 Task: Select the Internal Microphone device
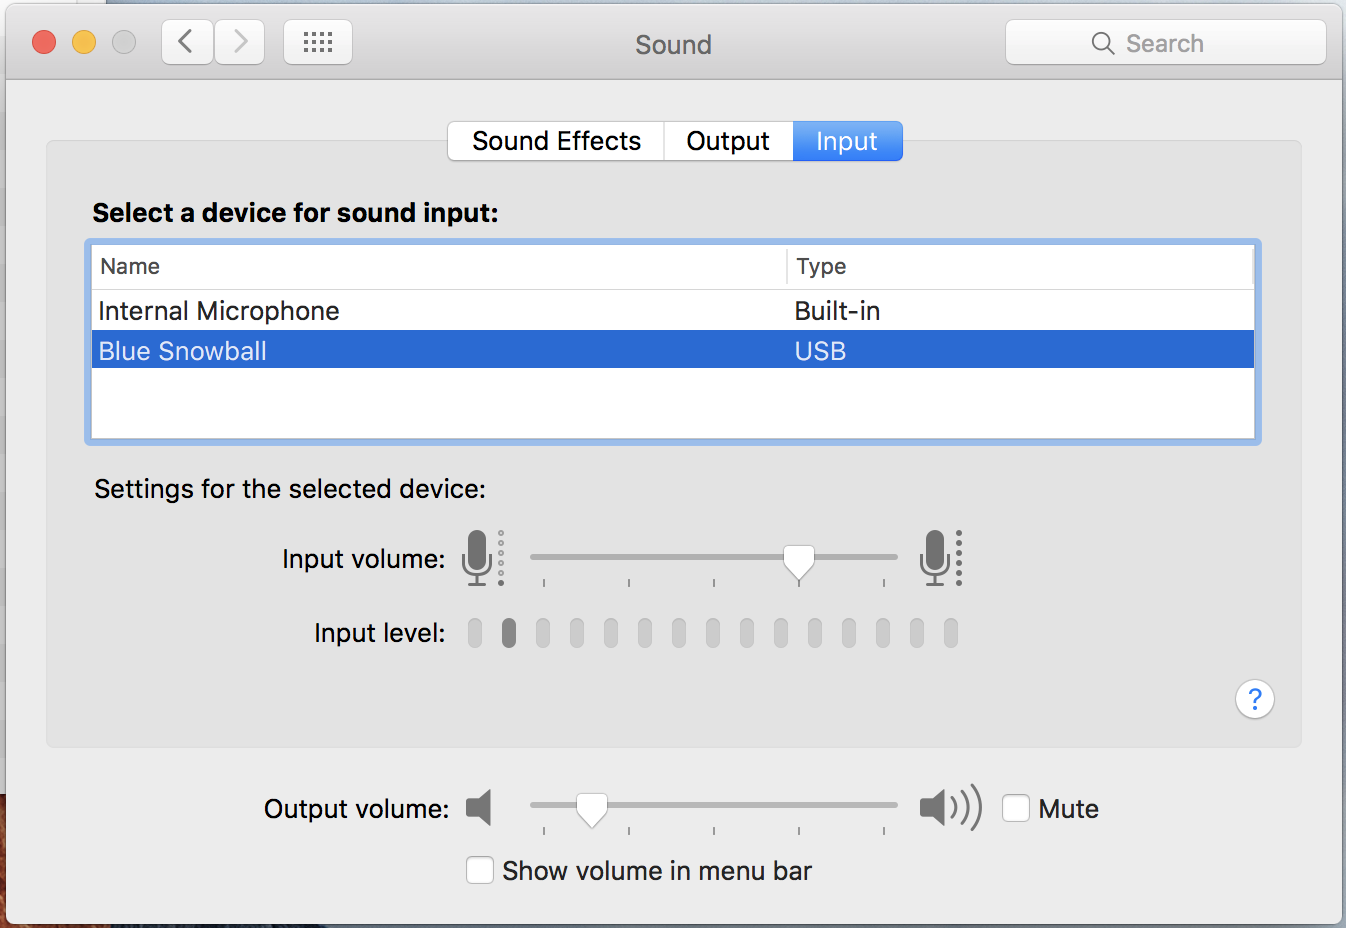click(x=673, y=311)
